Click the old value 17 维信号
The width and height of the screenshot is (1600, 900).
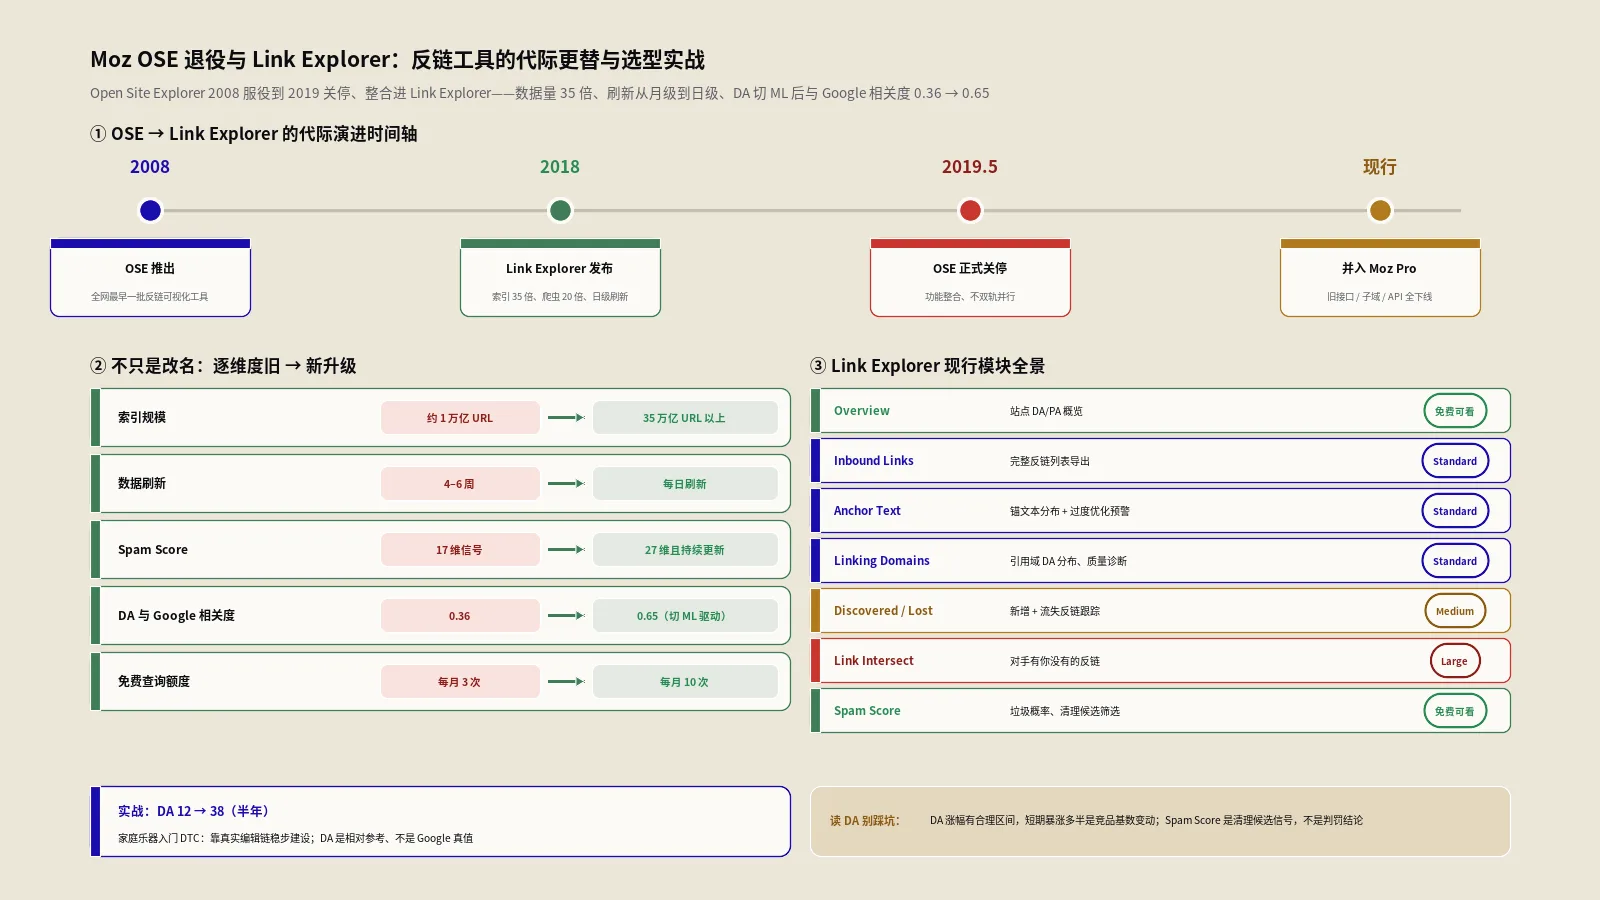coord(460,550)
